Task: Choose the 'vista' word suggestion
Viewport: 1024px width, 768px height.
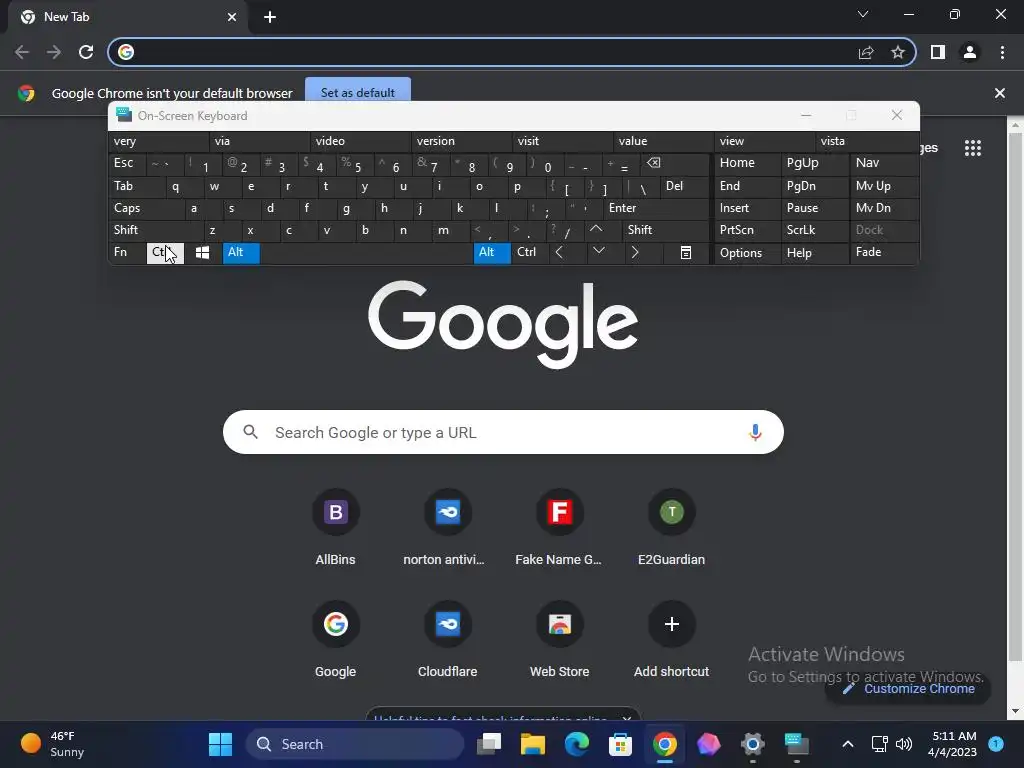Action: (x=867, y=141)
